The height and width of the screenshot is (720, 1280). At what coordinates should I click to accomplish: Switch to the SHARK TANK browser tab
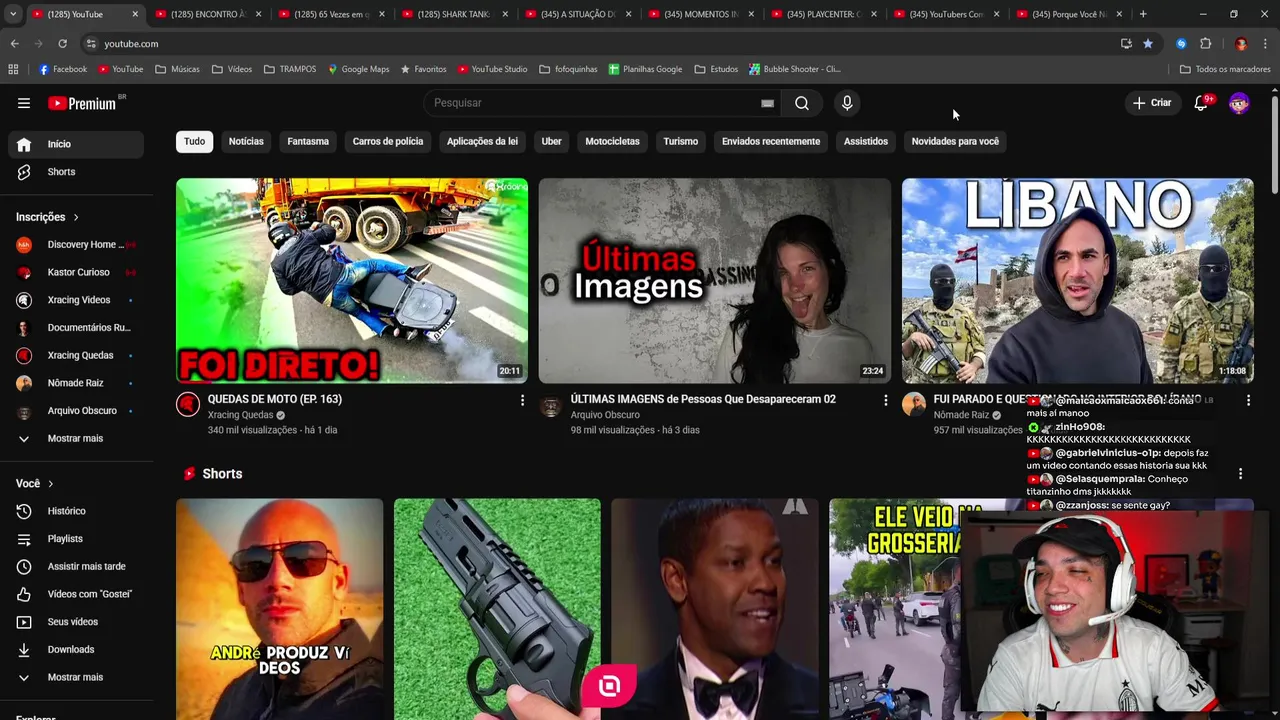click(x=452, y=14)
